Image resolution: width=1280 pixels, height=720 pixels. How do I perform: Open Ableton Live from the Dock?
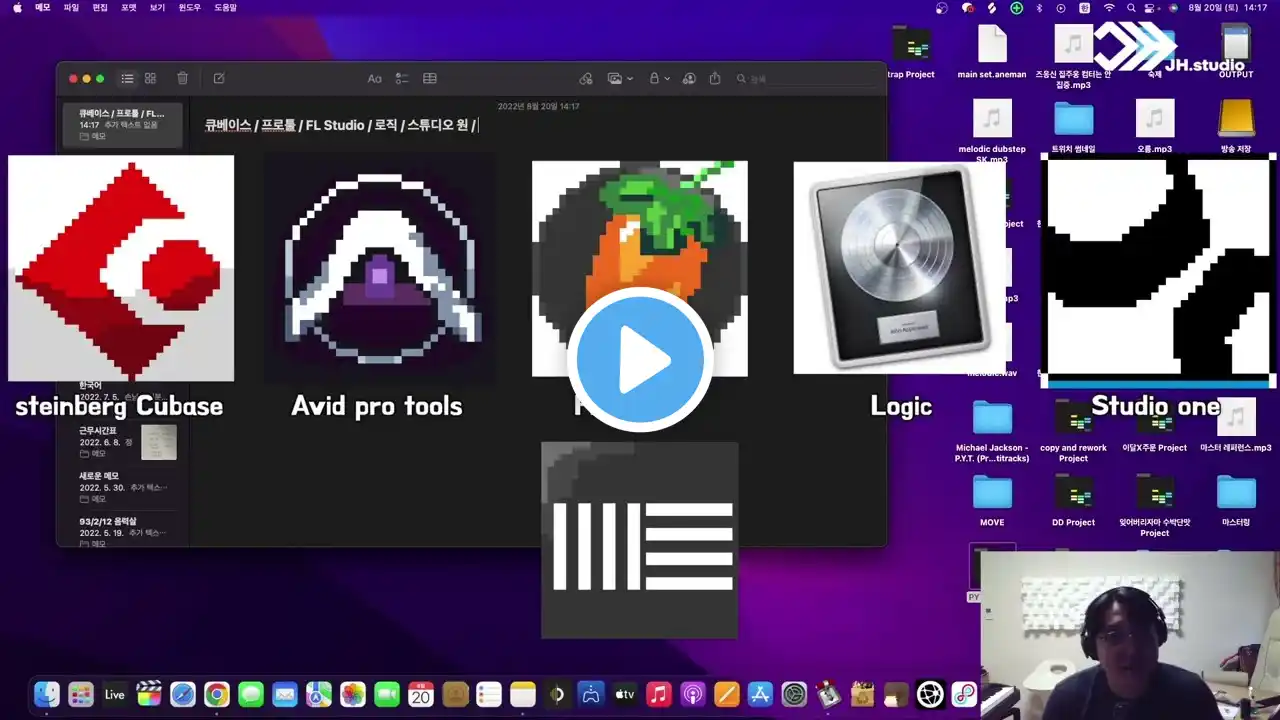click(x=114, y=694)
